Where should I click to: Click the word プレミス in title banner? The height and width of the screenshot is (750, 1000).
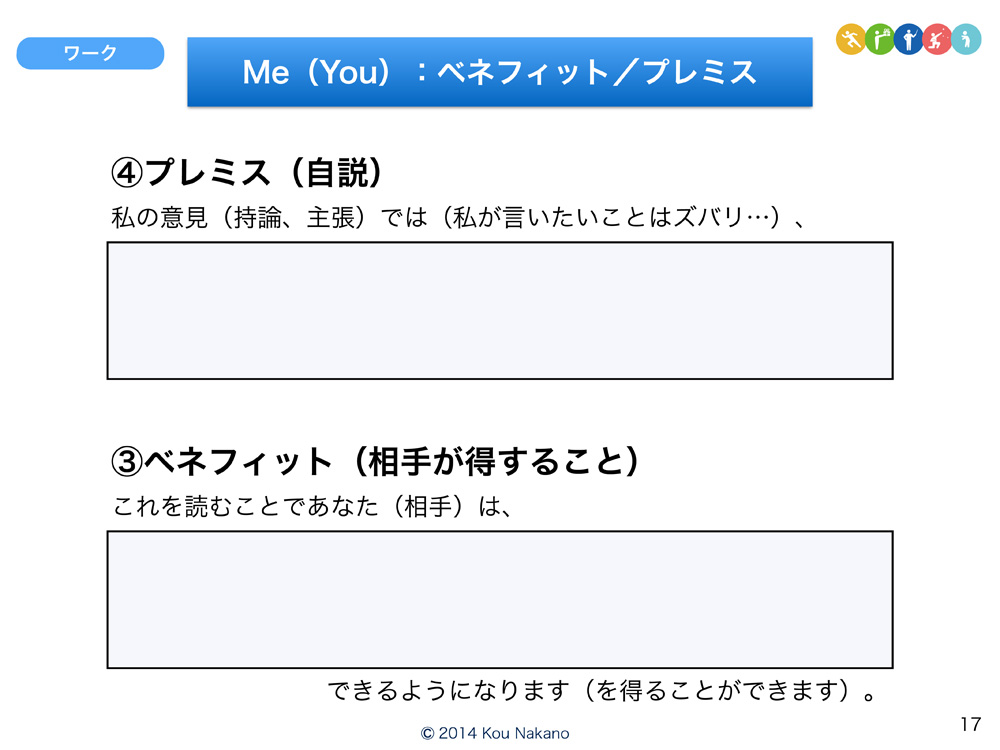coord(700,72)
